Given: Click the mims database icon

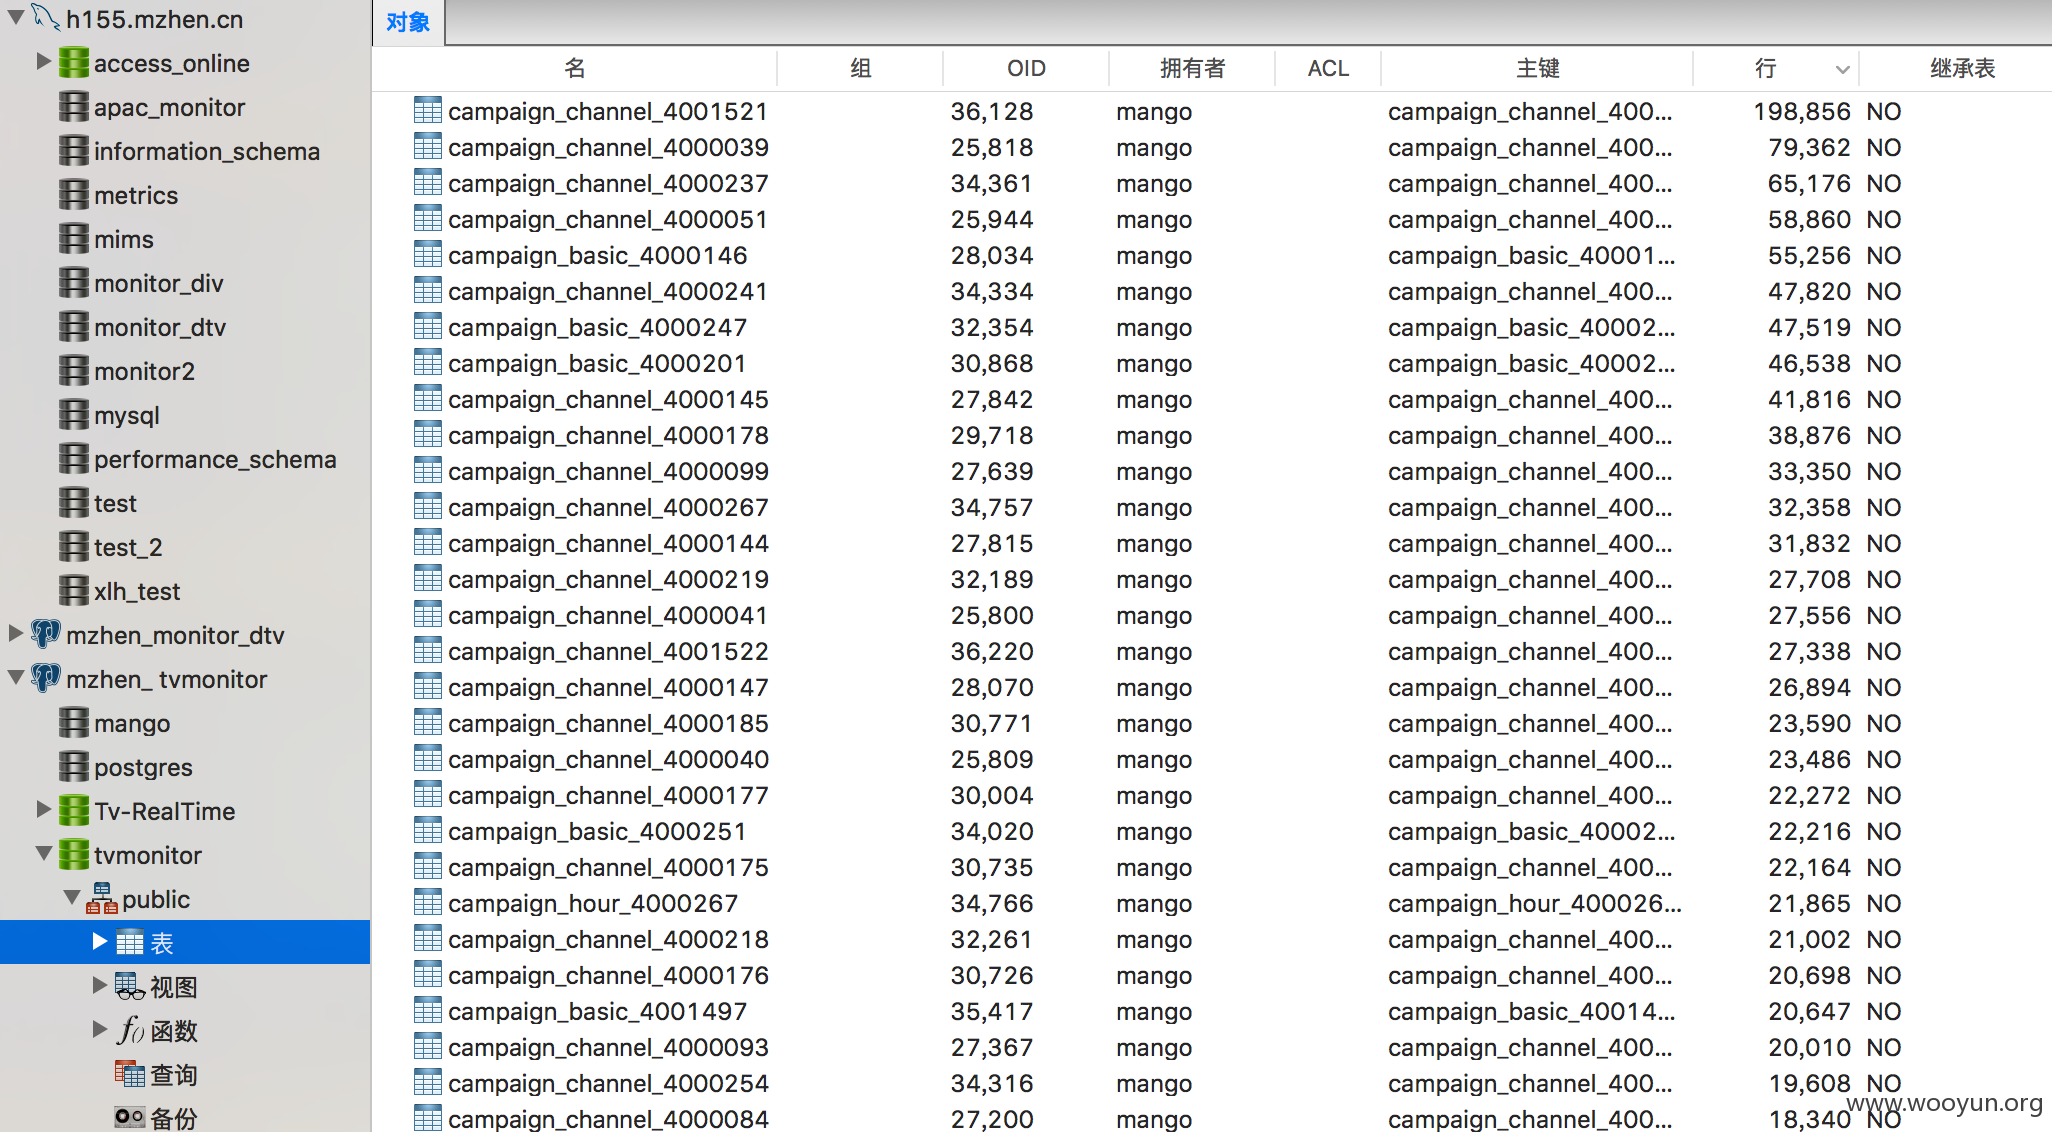Looking at the screenshot, I should click(74, 239).
